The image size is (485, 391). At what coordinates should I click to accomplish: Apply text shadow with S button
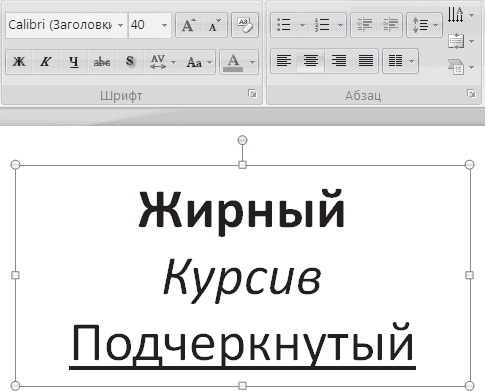(130, 62)
